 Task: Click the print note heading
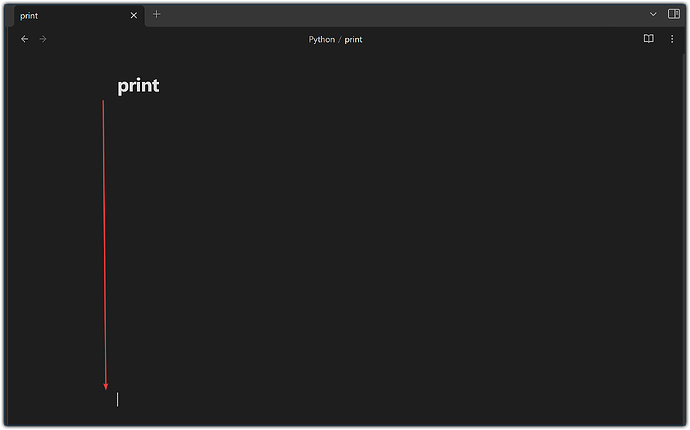click(x=138, y=86)
